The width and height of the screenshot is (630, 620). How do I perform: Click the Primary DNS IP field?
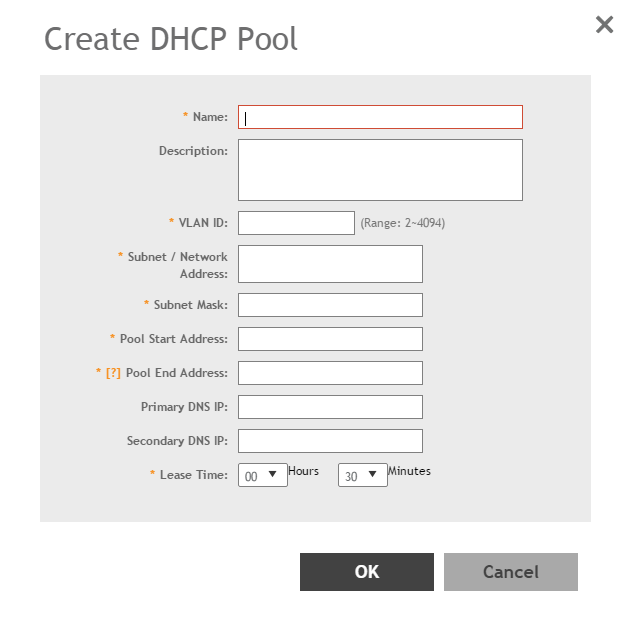point(330,407)
